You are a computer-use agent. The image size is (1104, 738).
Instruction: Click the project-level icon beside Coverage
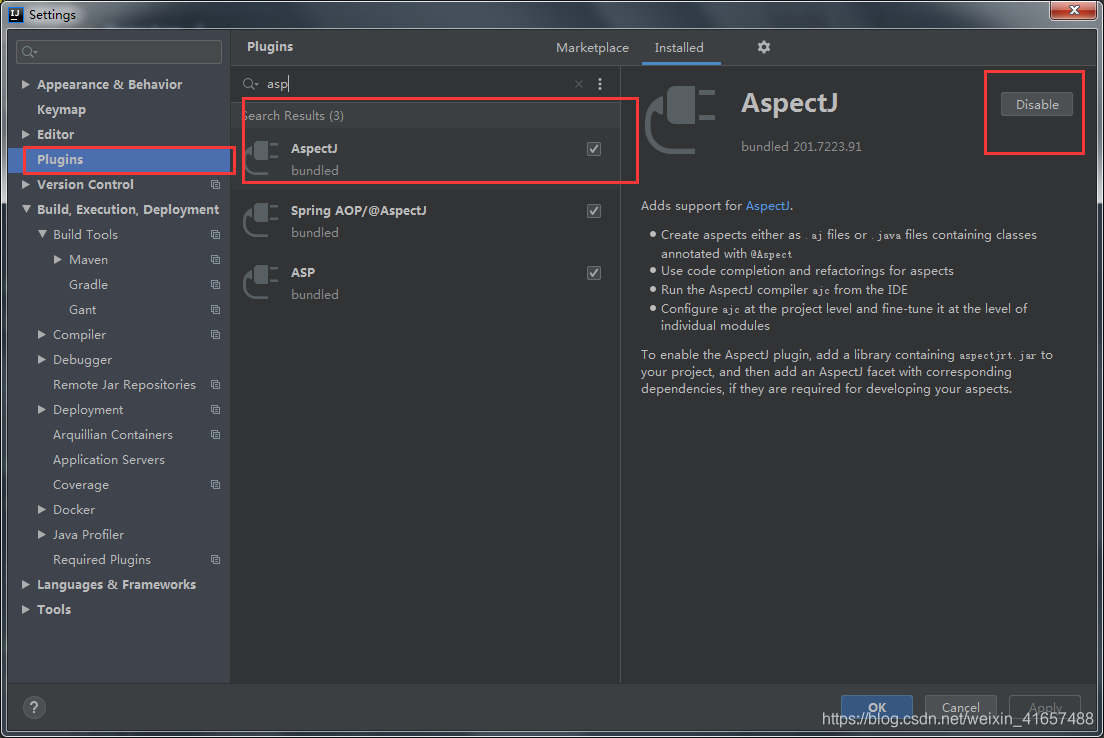point(215,484)
